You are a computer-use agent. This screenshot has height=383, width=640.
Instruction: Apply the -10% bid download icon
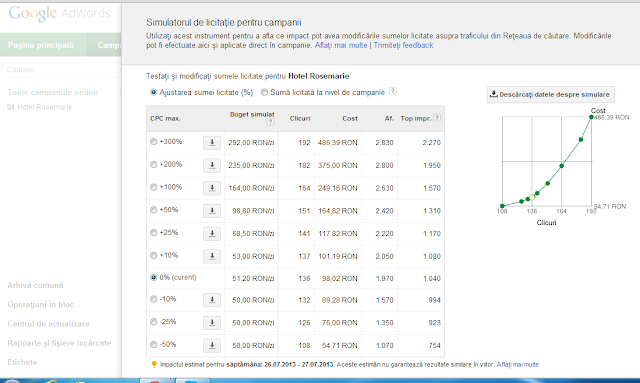click(x=212, y=300)
